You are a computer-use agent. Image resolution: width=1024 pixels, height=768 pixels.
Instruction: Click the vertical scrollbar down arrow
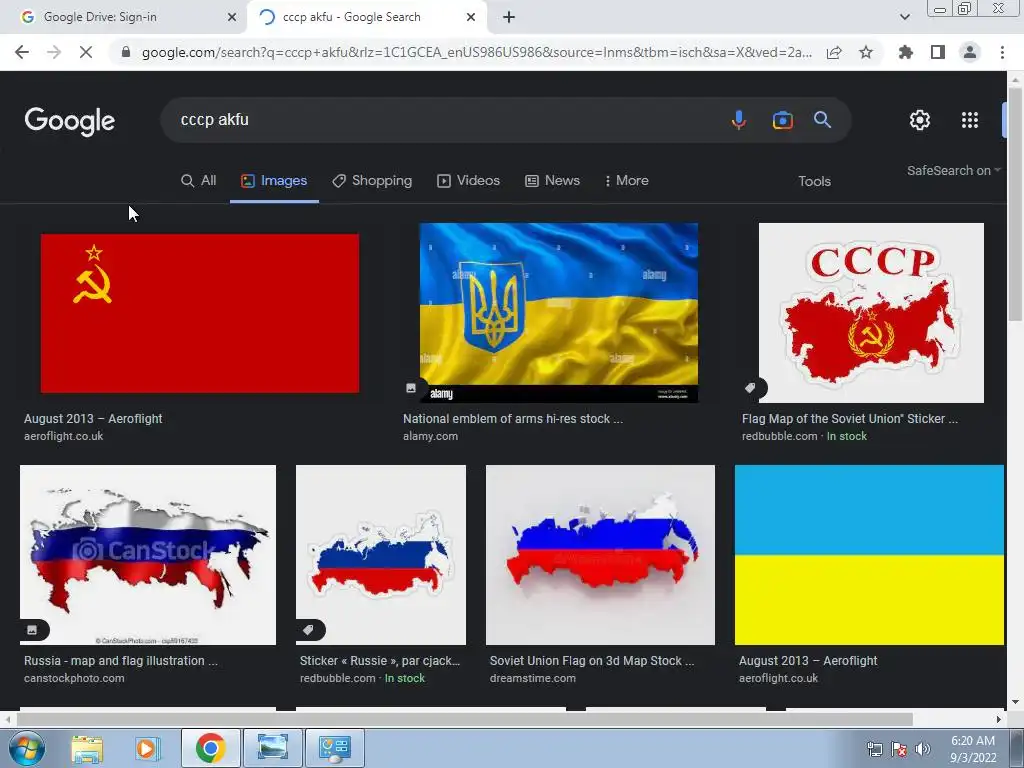point(1015,703)
